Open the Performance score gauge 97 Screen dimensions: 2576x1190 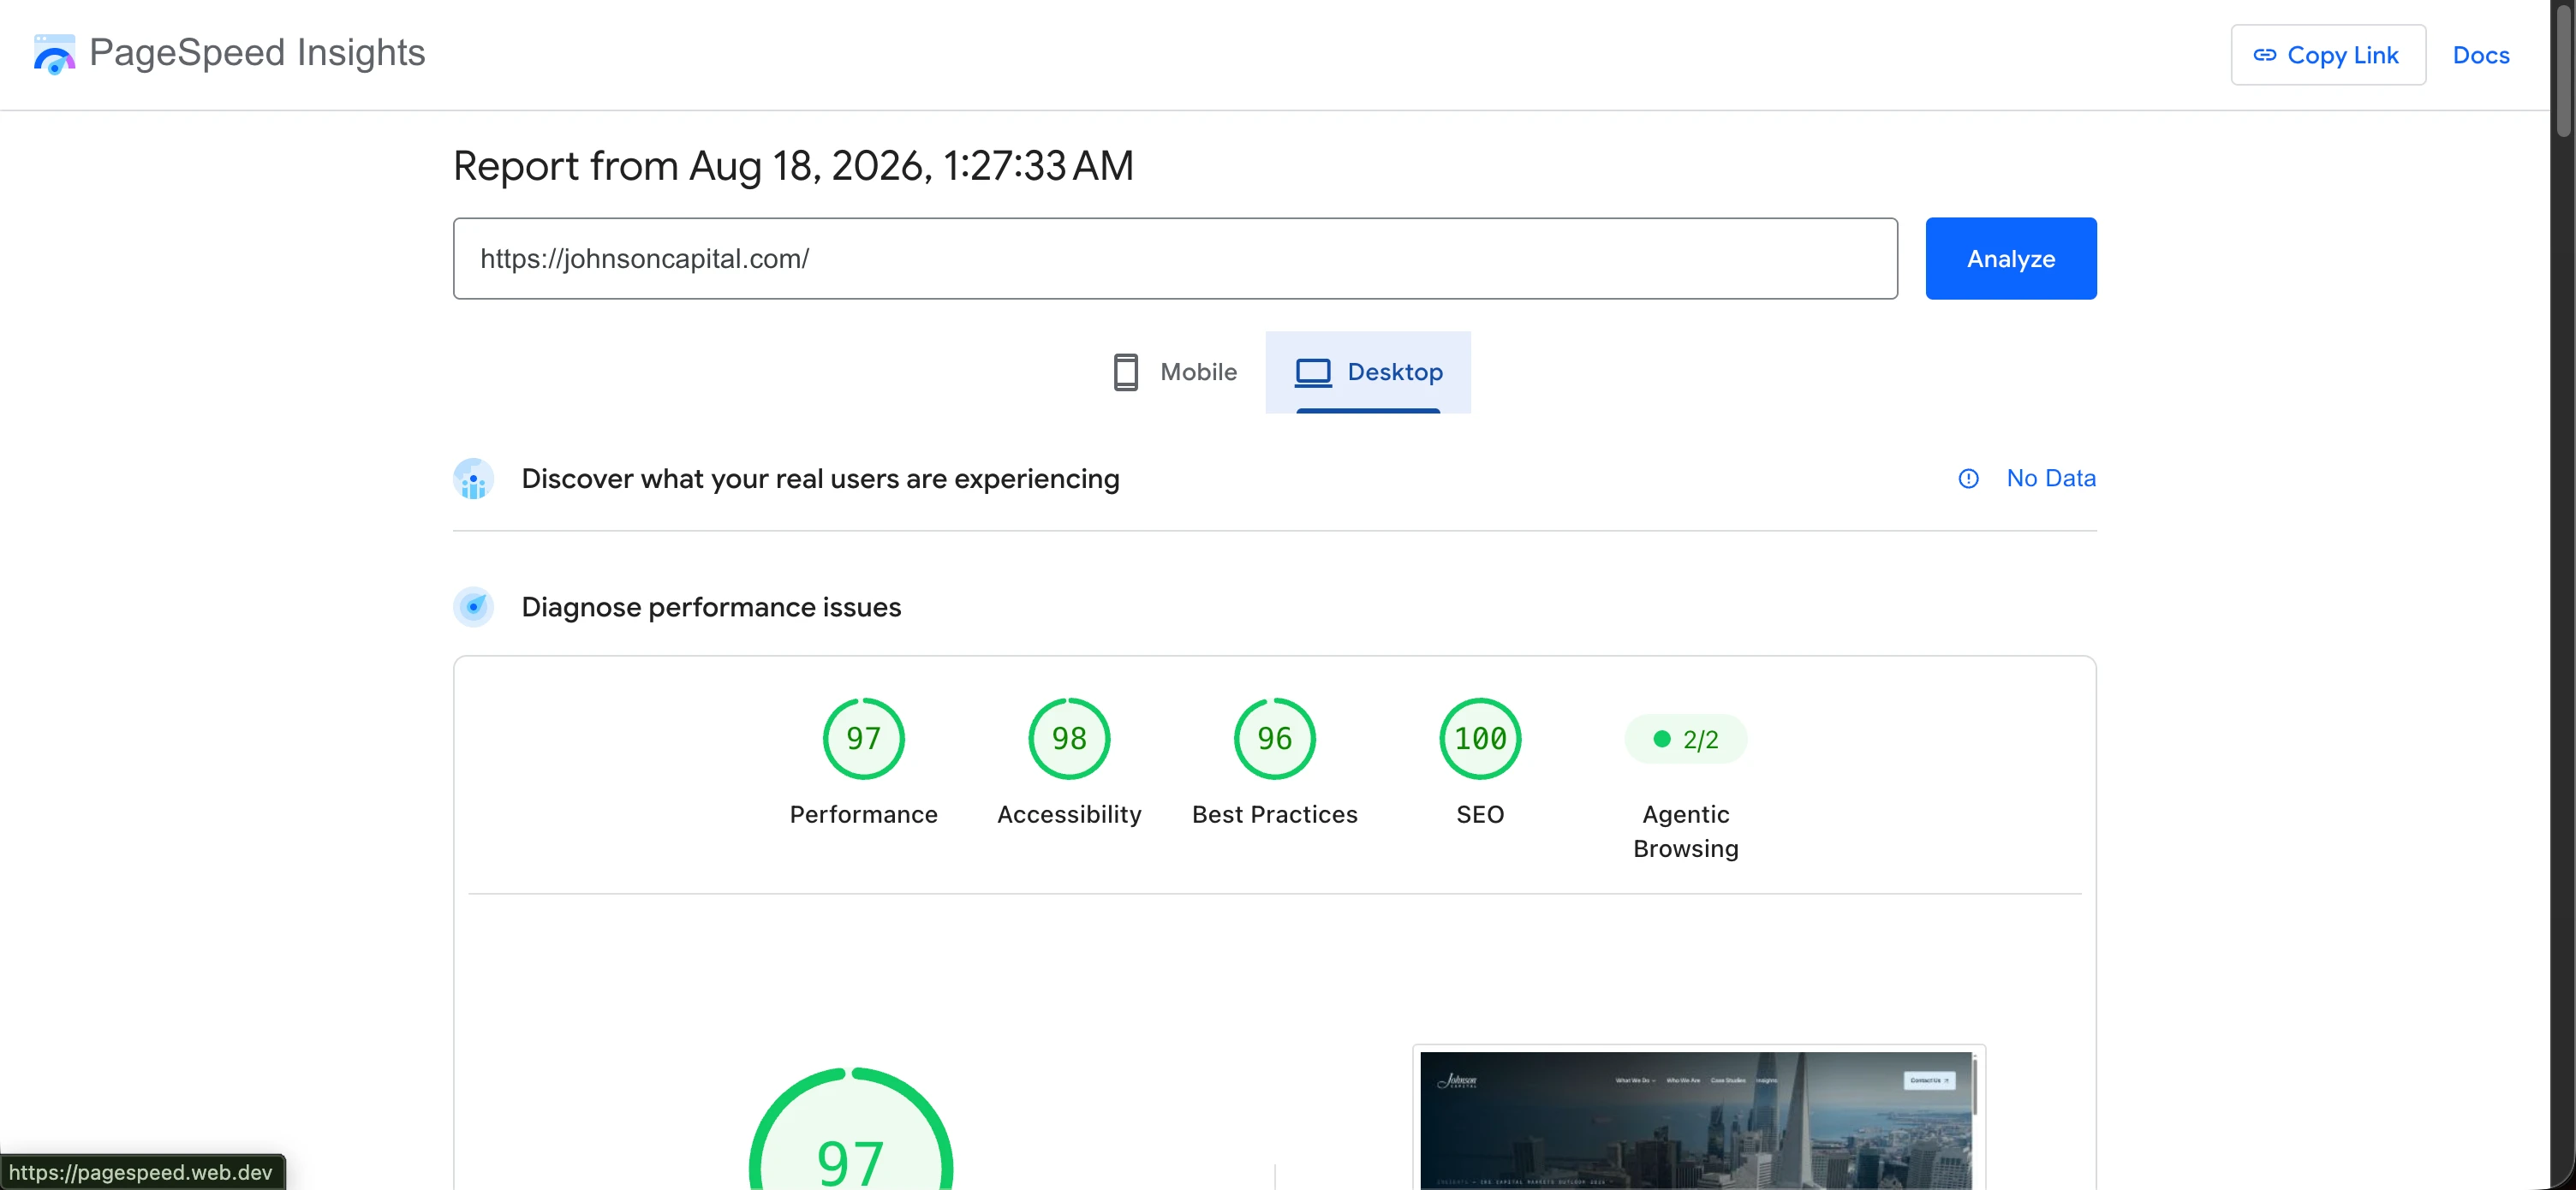(x=863, y=739)
